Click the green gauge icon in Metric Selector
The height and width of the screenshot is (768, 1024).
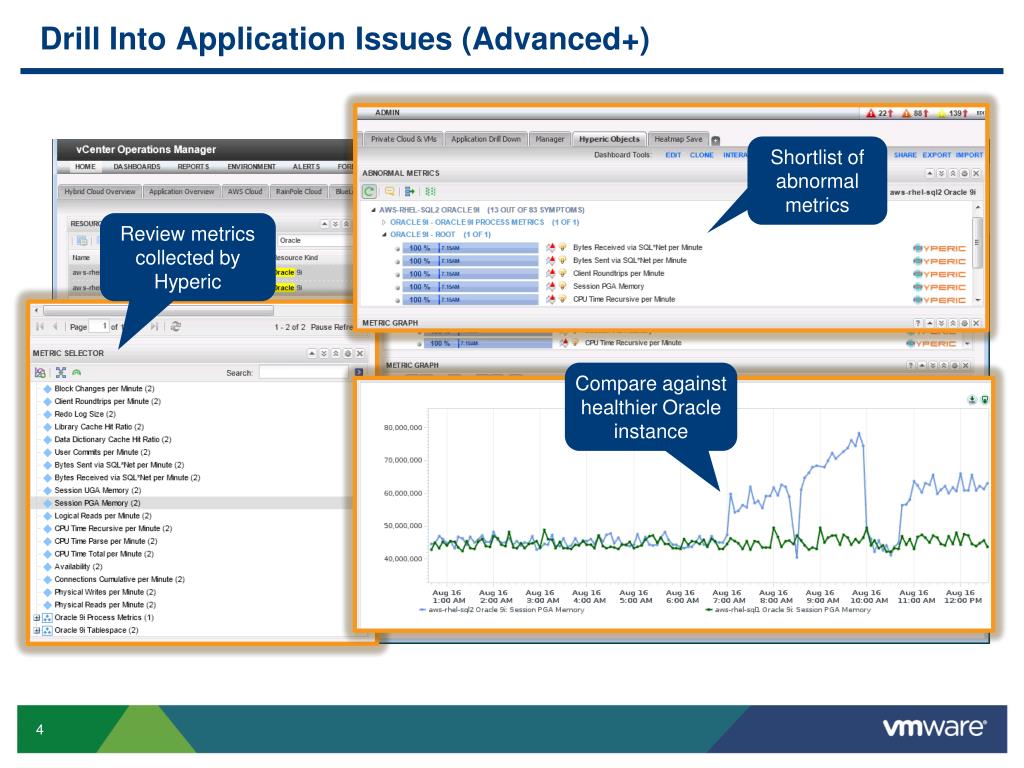[76, 373]
